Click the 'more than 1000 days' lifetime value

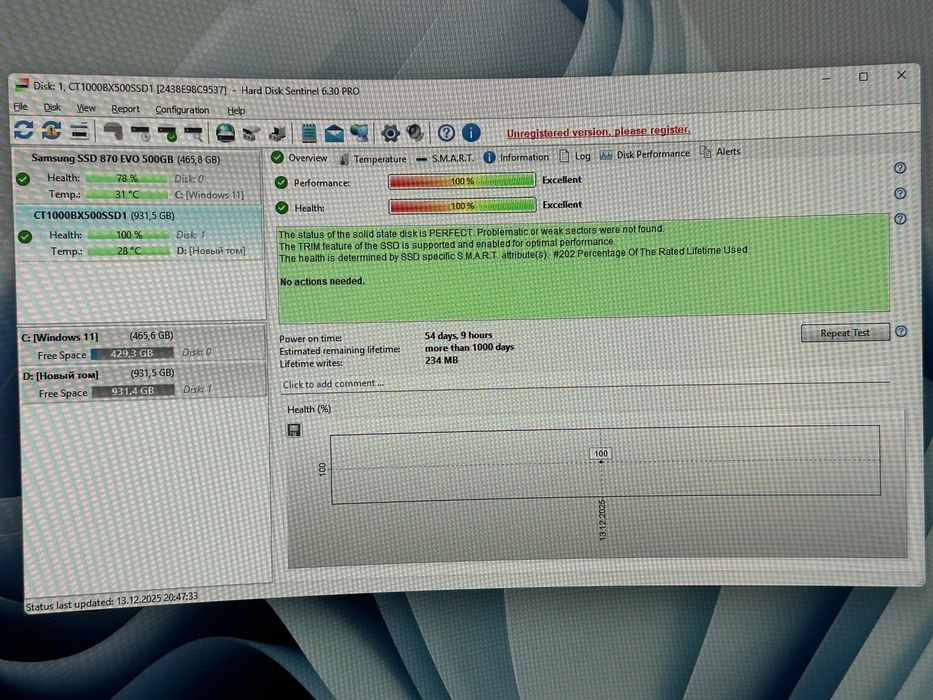469,348
